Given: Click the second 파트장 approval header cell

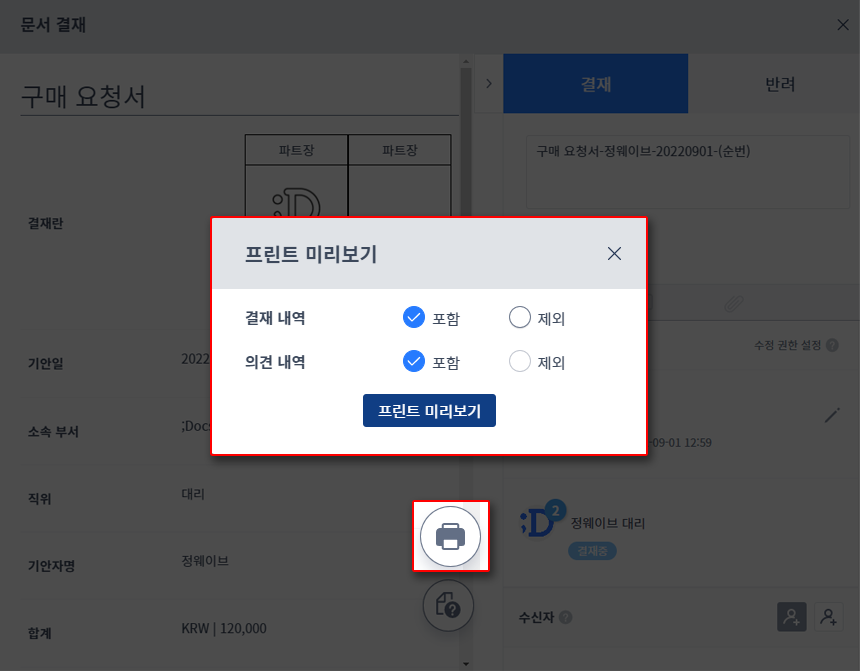Looking at the screenshot, I should 400,150.
